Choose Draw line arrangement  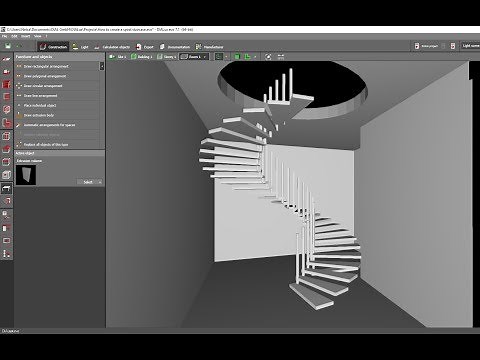[57, 96]
